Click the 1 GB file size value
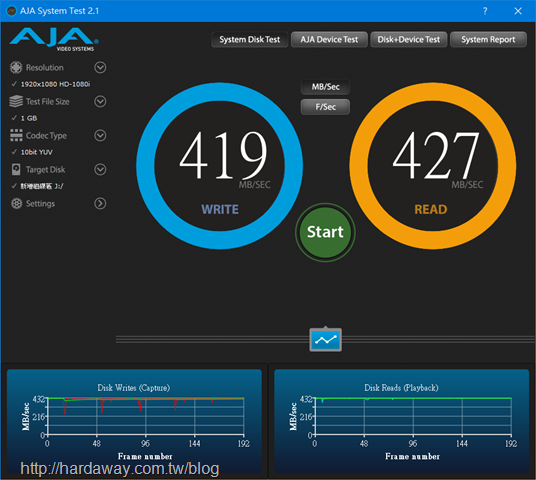Screen dimensions: 536x480 coord(29,118)
